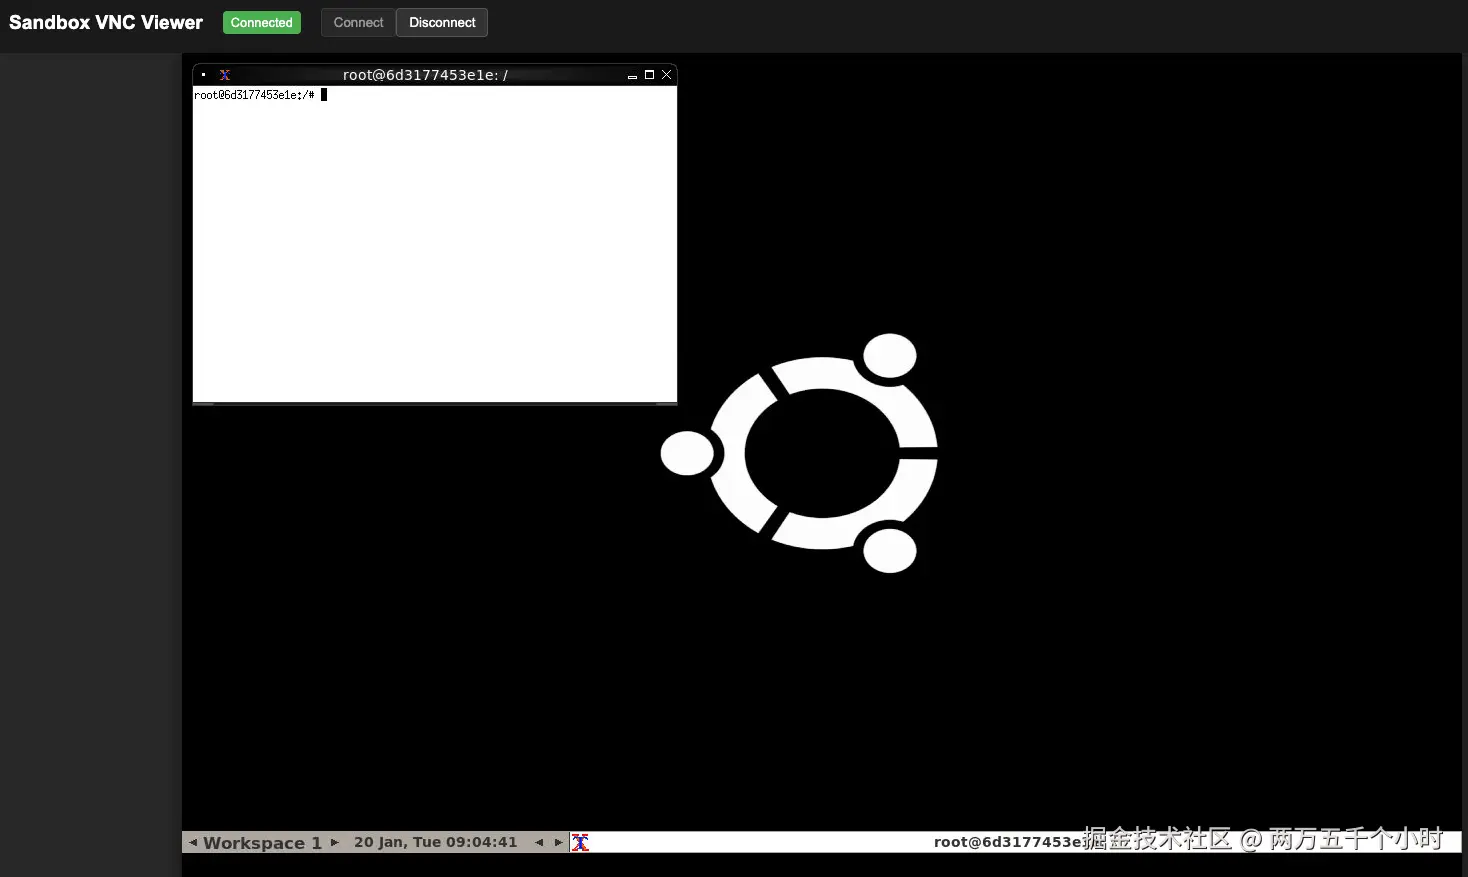Click the xterm icon in the taskbar tray
1468x877 pixels.
pos(580,842)
